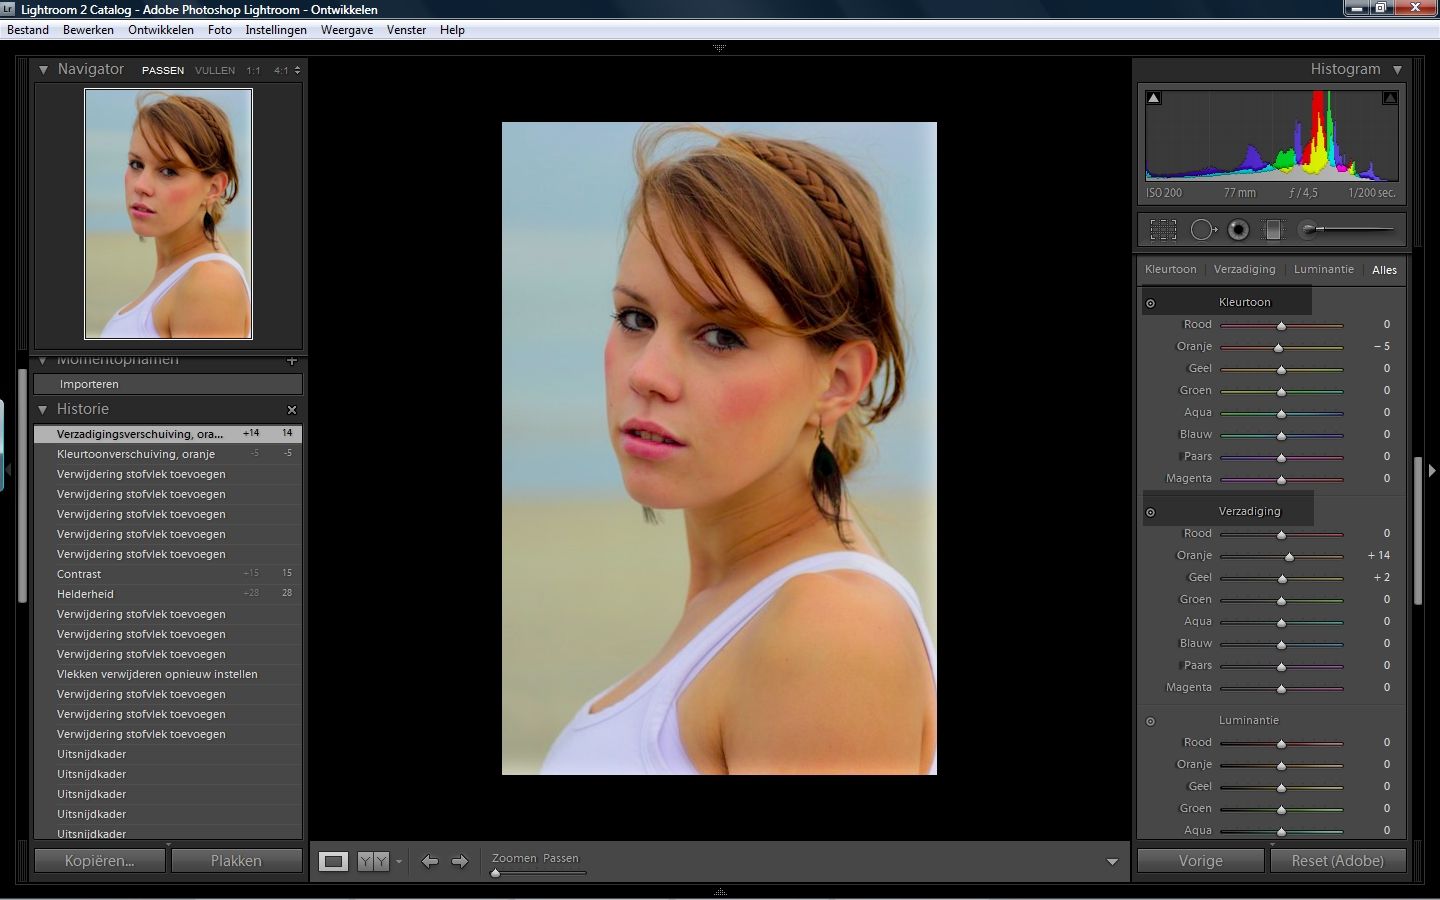The width and height of the screenshot is (1440, 900).
Task: Hide the left panel group
Action: point(7,468)
